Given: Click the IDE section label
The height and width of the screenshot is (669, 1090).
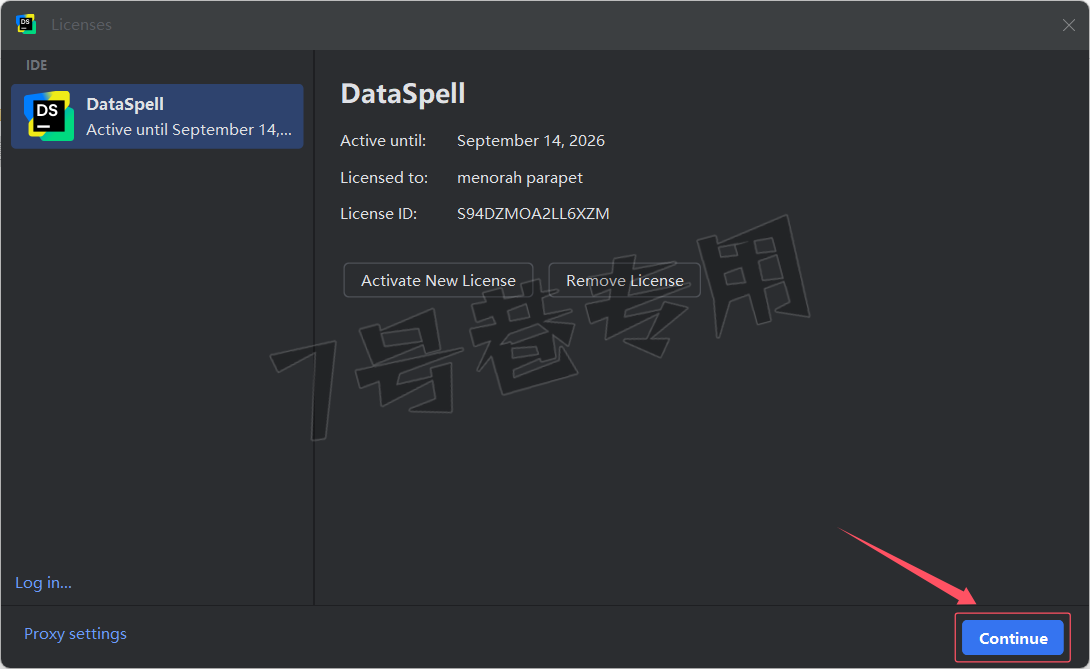Looking at the screenshot, I should point(36,65).
